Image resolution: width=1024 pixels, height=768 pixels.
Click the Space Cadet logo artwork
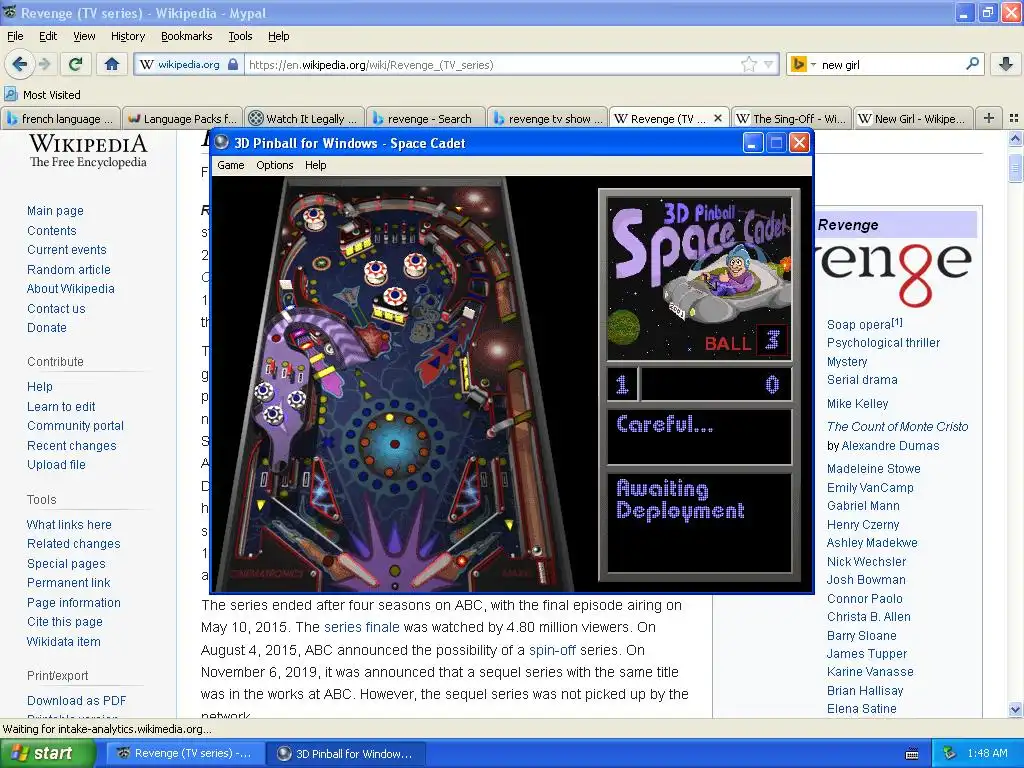pos(699,279)
